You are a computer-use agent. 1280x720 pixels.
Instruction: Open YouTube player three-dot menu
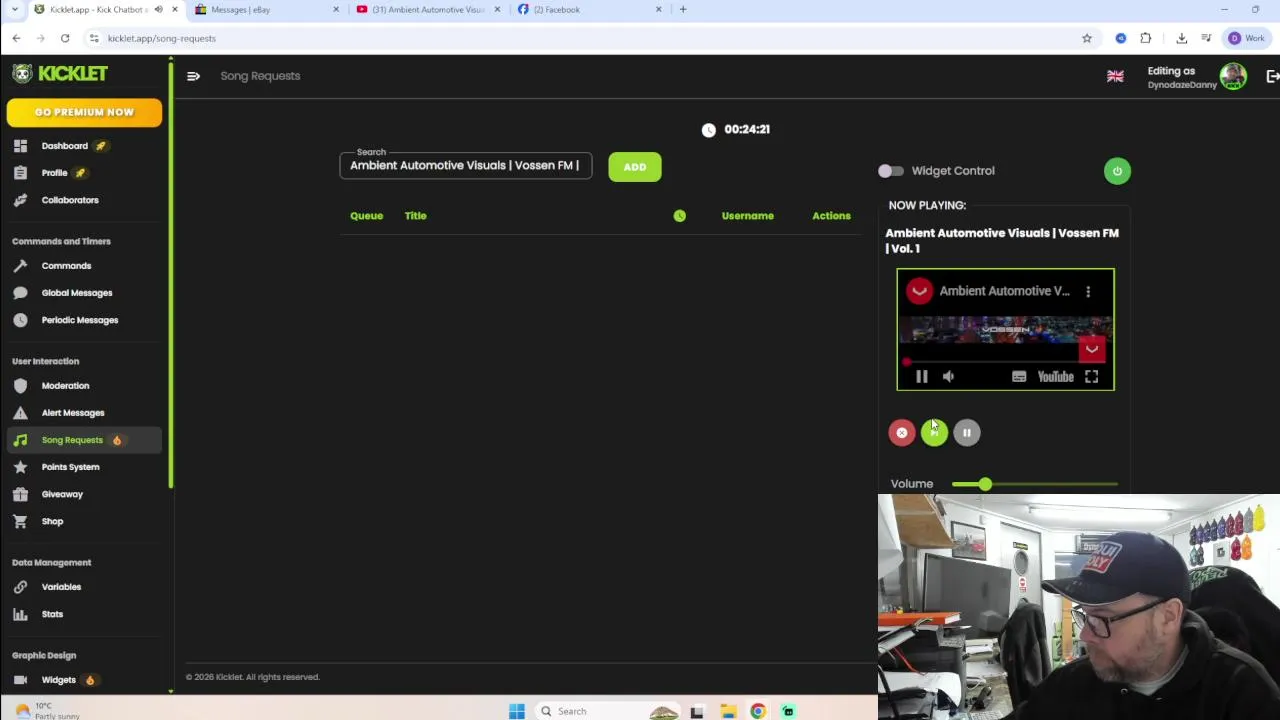pyautogui.click(x=1088, y=291)
